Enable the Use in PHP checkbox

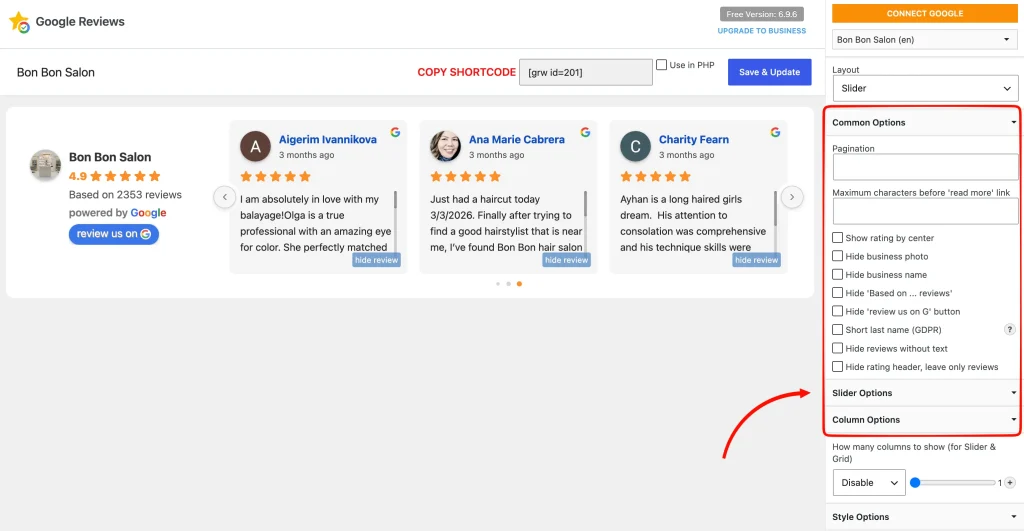coord(662,65)
